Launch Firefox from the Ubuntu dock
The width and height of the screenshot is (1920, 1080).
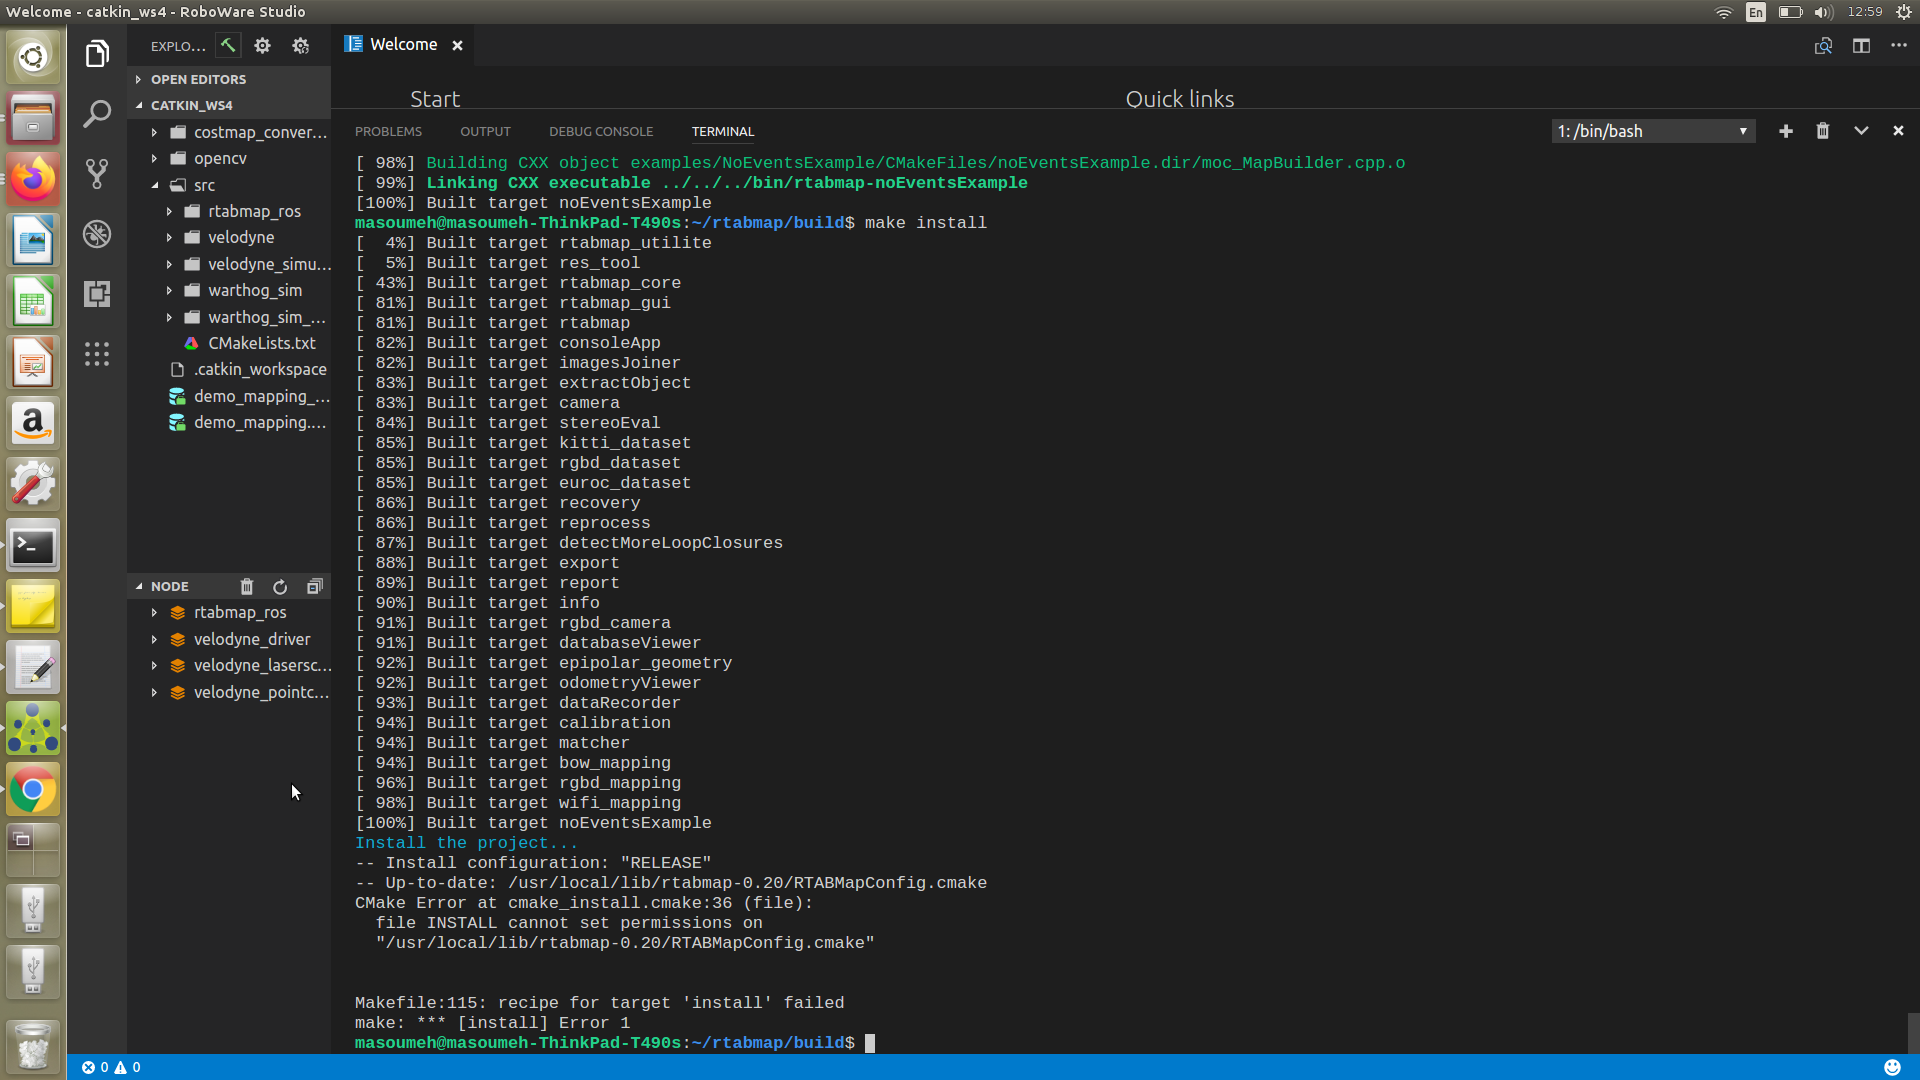click(33, 180)
